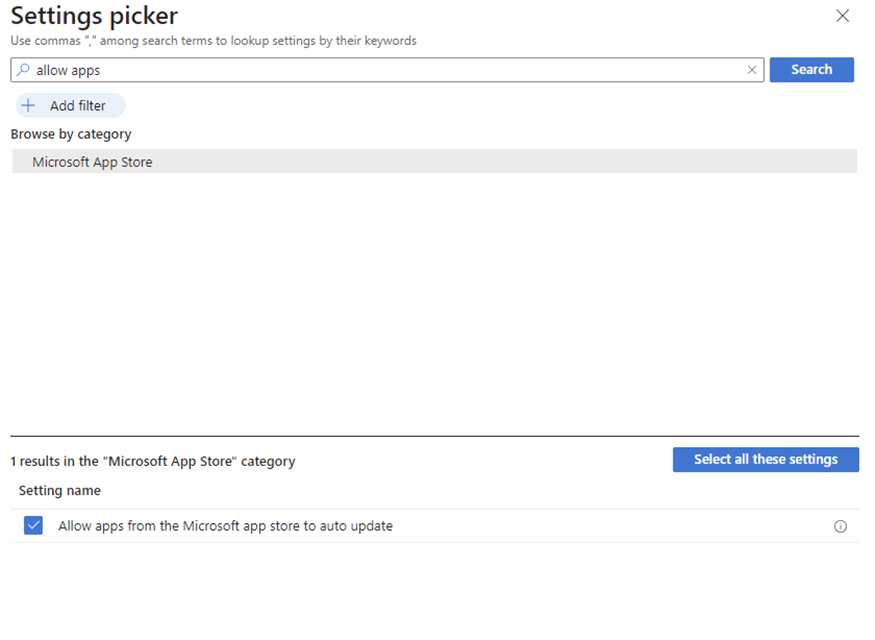This screenshot has height=640, width=875.
Task: Open the Add filter option
Action: (x=71, y=105)
